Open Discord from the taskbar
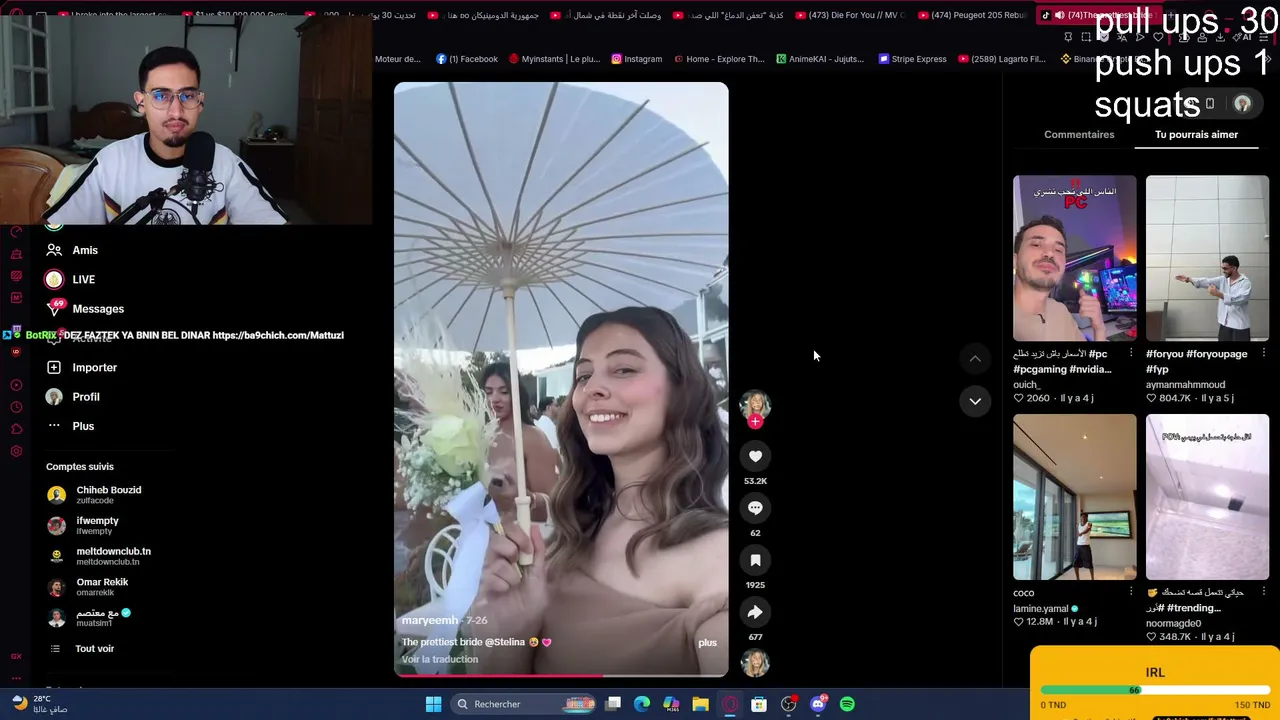 pos(818,704)
